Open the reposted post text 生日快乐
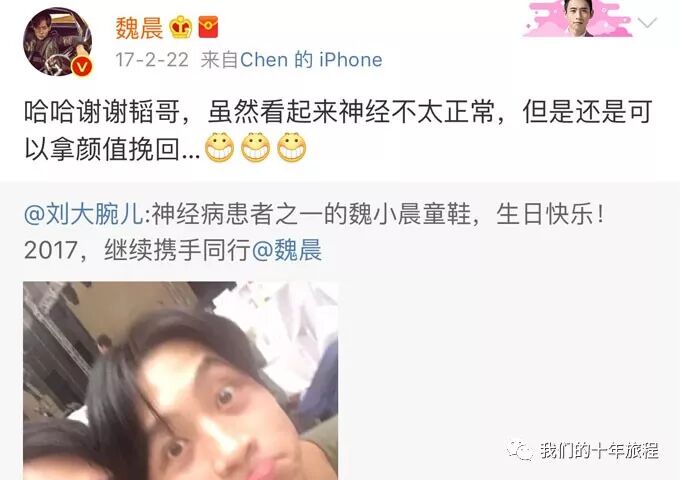Screen dimensions: 680x480 pos(549,214)
